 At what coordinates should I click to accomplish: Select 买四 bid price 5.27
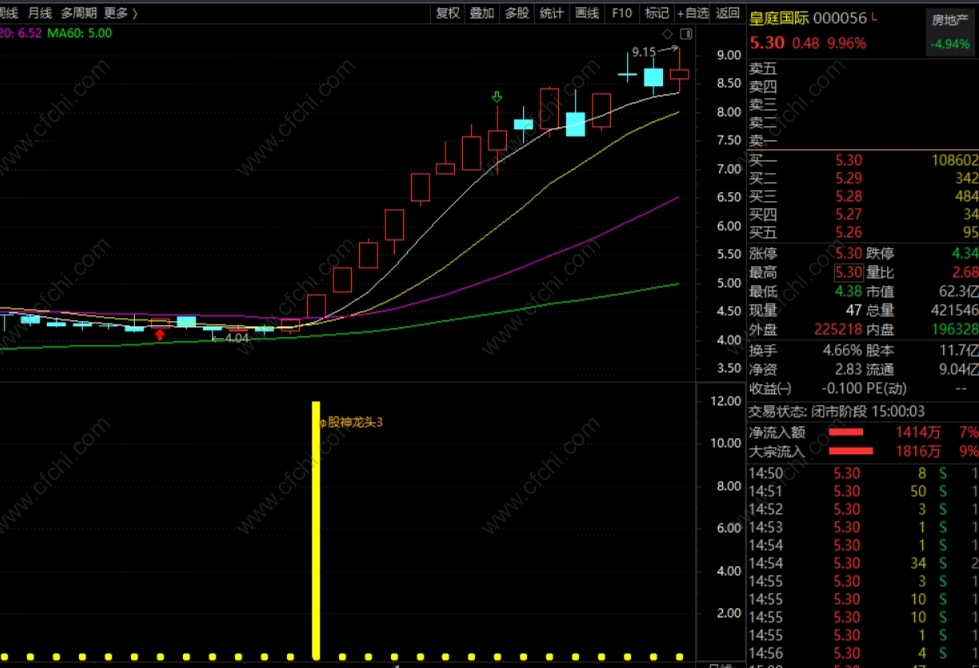click(x=849, y=215)
